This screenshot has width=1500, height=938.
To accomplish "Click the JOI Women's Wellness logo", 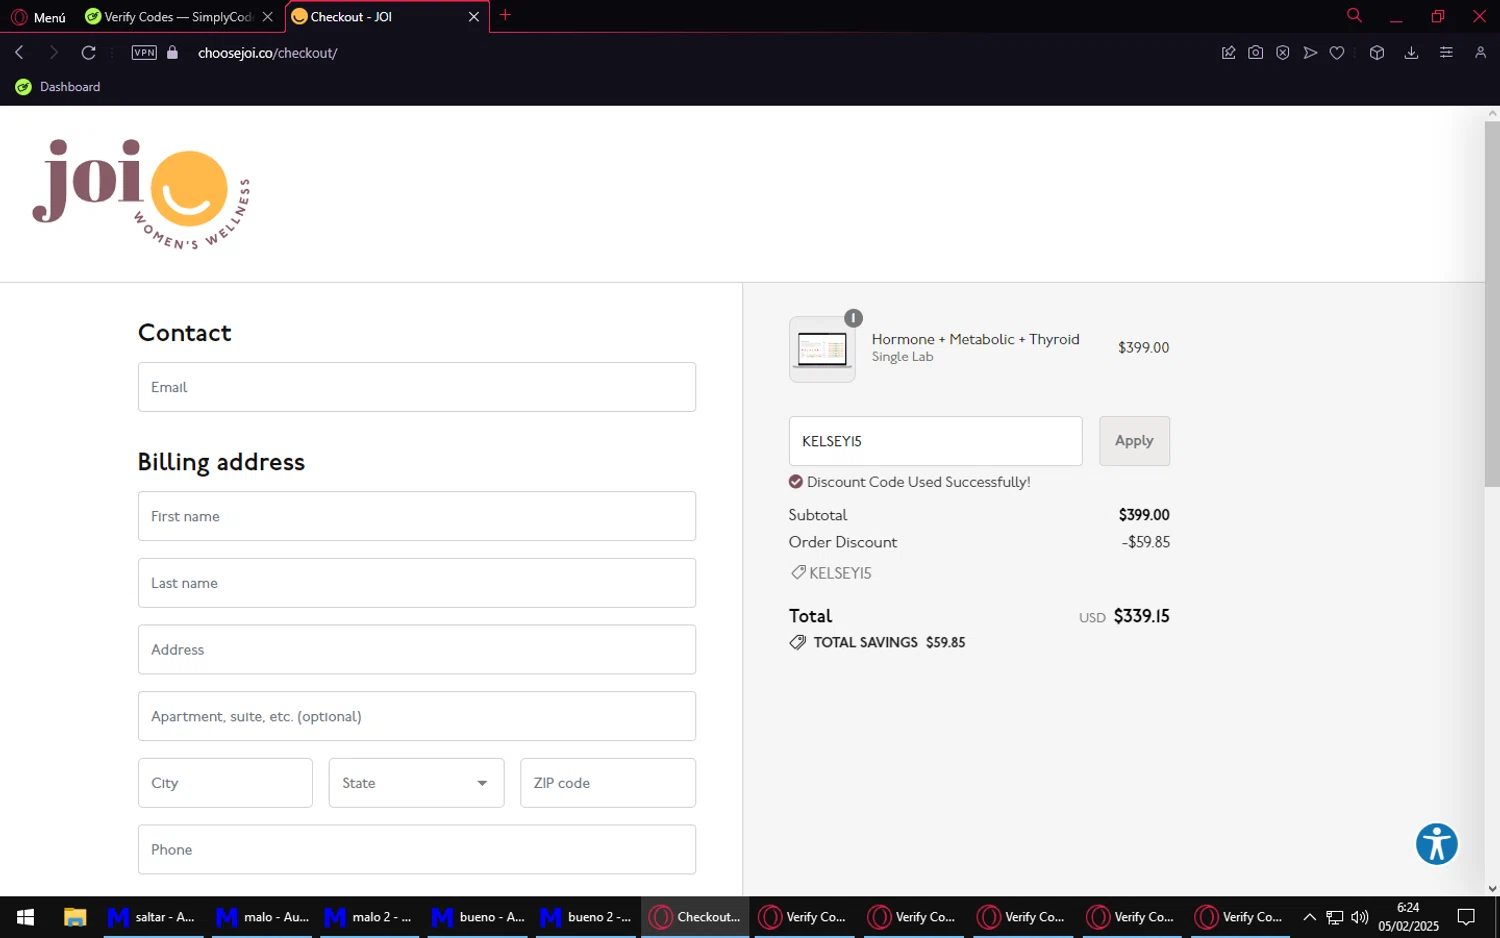I will click(x=141, y=194).
